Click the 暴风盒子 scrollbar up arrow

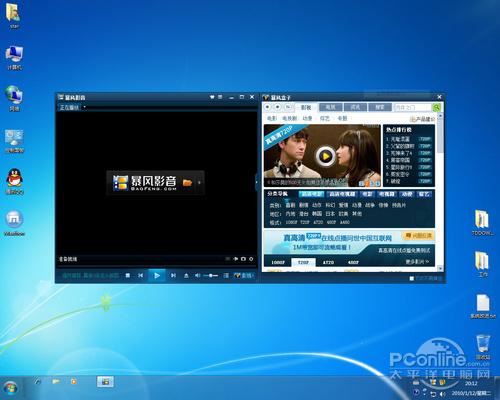[440, 116]
